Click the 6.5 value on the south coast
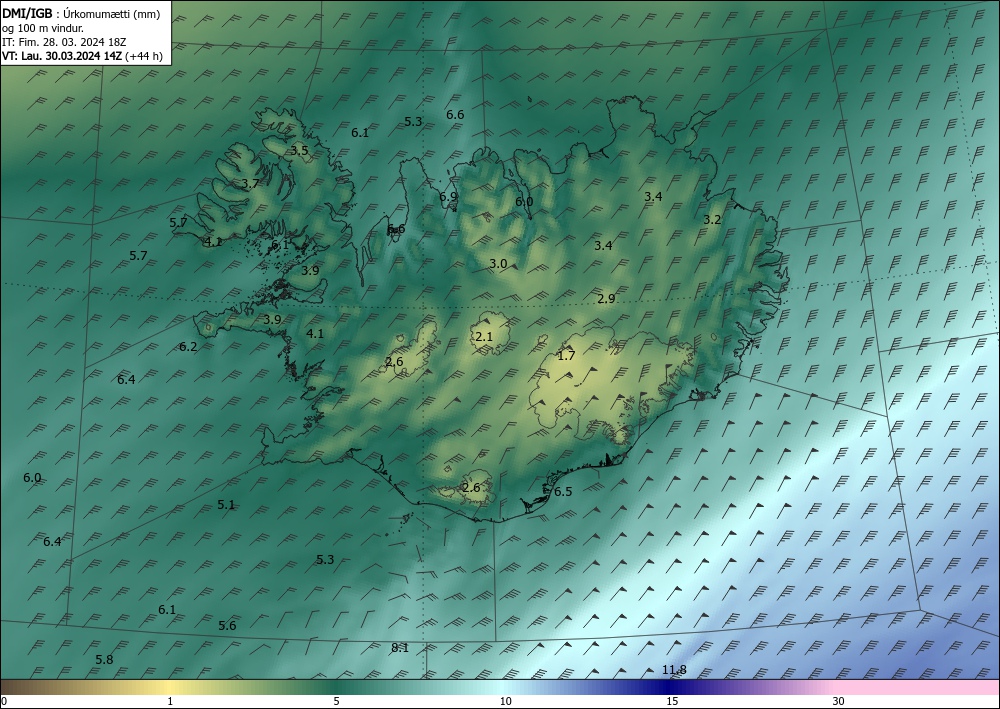Image resolution: width=1000 pixels, height=709 pixels. [x=563, y=492]
